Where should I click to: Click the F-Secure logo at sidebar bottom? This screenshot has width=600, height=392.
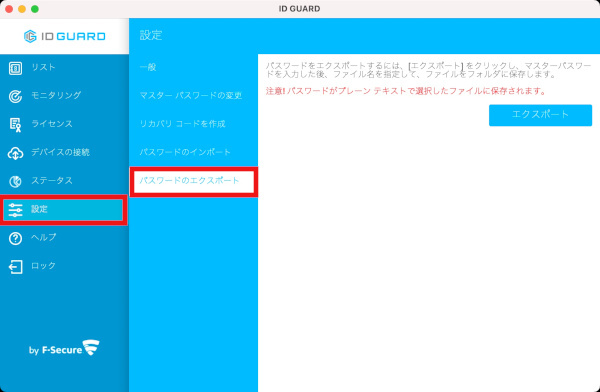64,348
